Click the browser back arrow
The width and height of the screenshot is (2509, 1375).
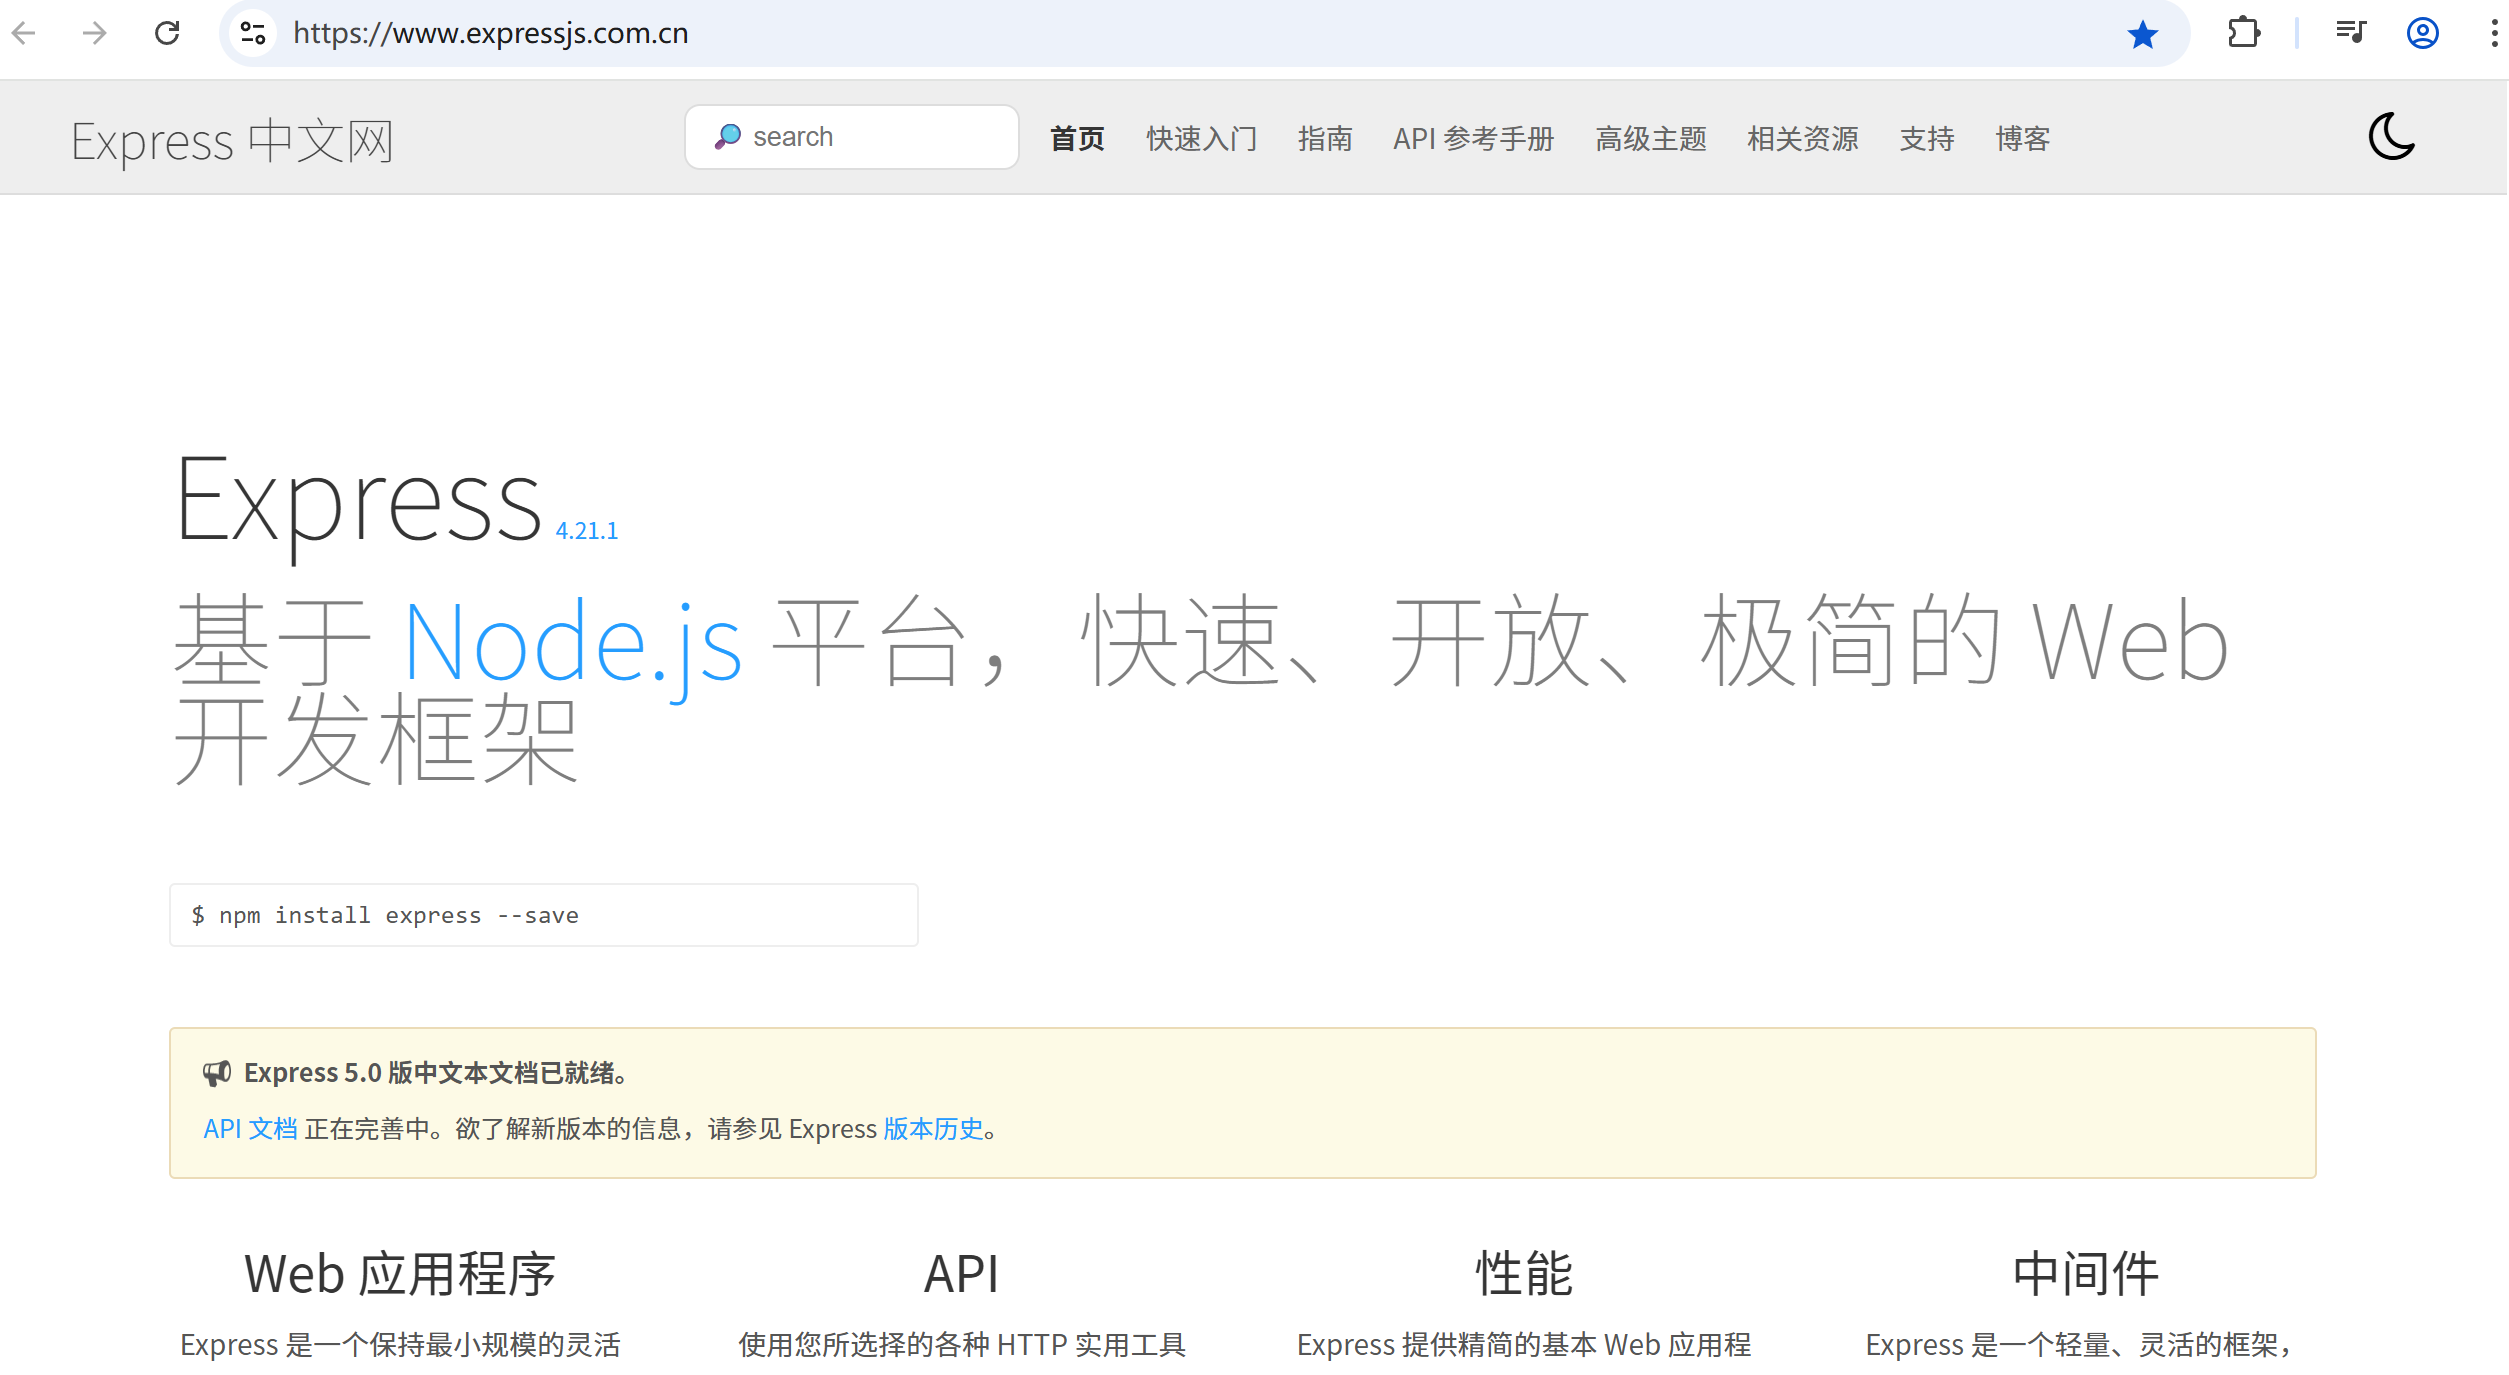24,33
